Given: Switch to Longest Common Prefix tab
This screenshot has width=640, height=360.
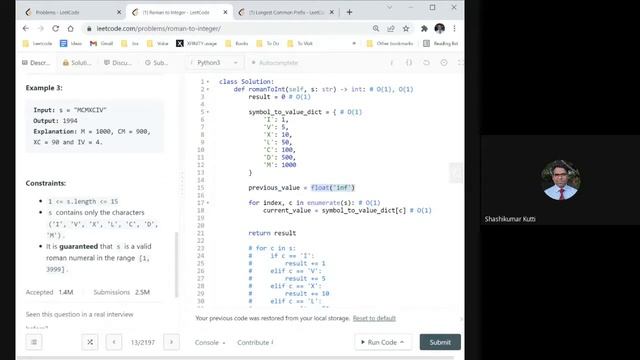Looking at the screenshot, I should tap(287, 12).
